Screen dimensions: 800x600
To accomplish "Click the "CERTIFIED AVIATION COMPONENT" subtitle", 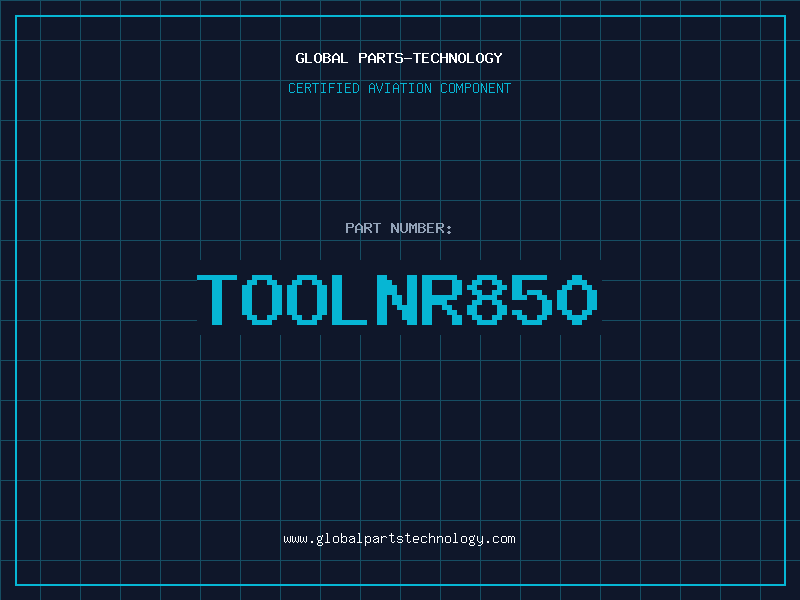I will pos(399,89).
